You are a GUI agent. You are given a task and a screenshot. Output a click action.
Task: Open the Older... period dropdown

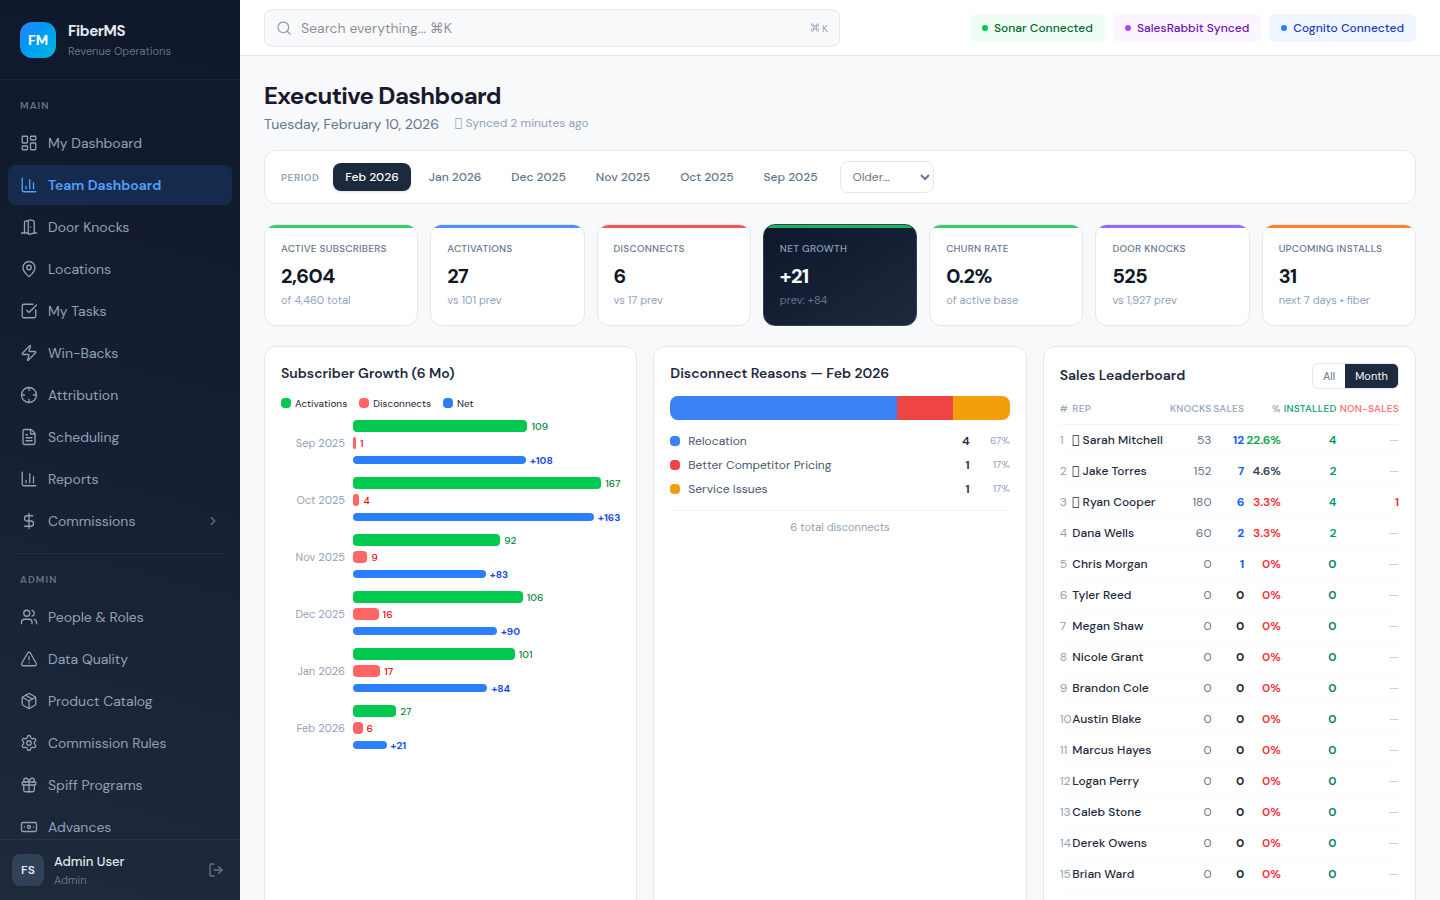click(886, 177)
